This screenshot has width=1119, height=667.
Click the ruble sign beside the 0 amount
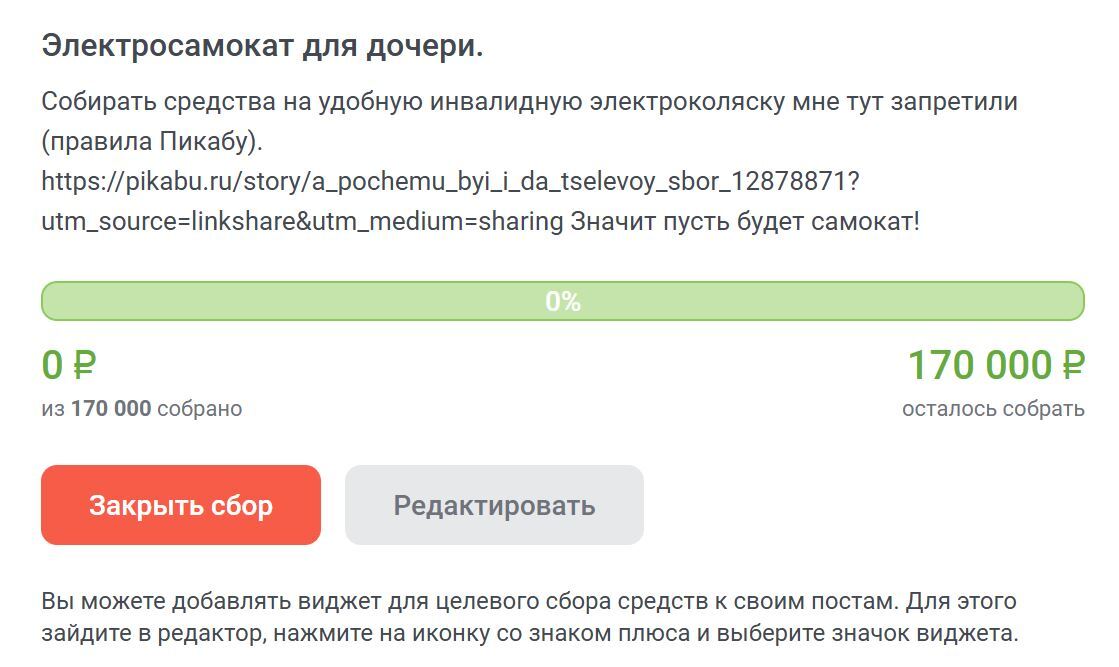(x=84, y=366)
